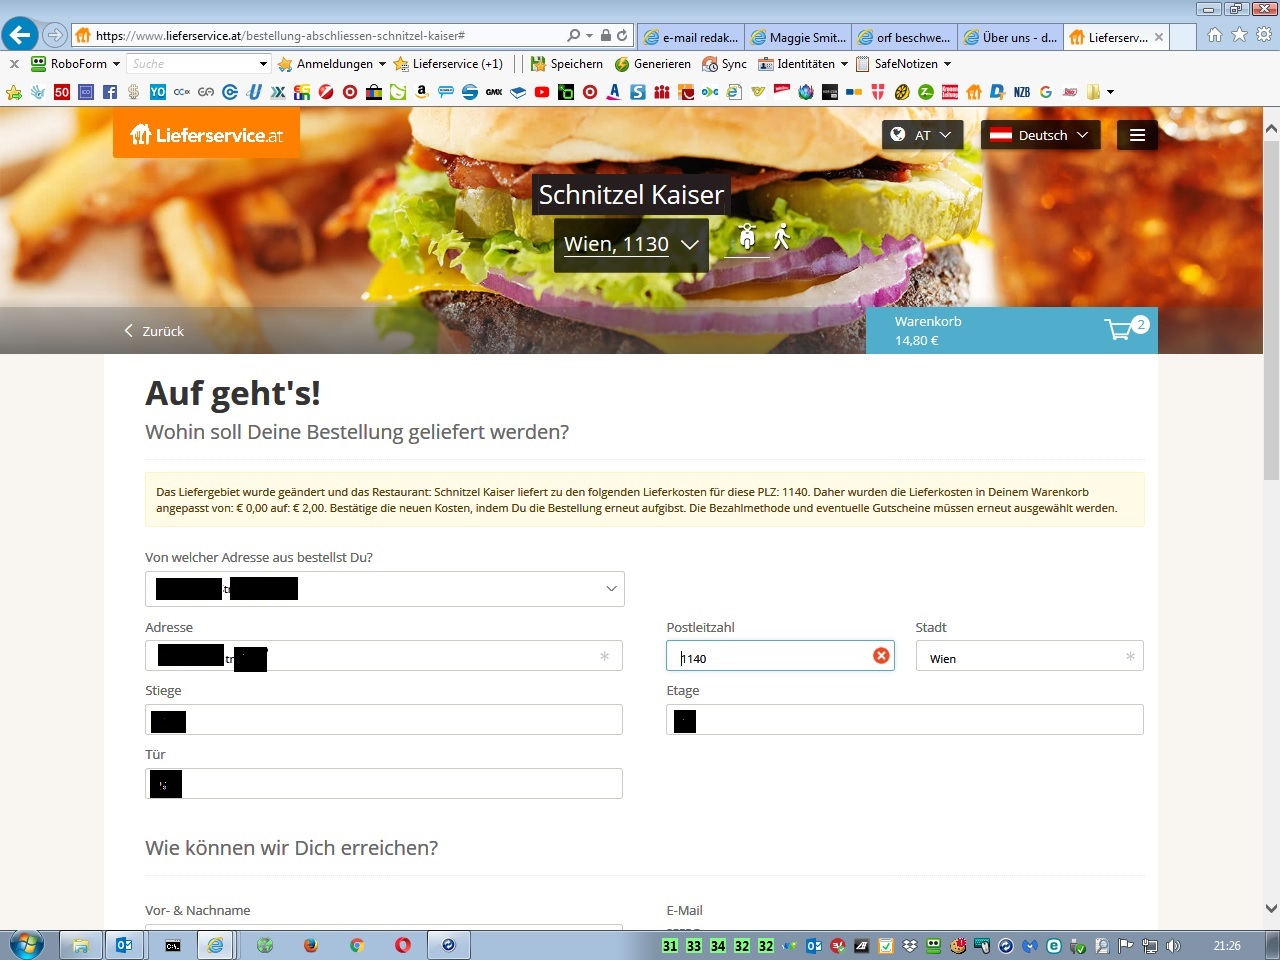Expand RoboForm search box dropdown arrow

click(263, 64)
